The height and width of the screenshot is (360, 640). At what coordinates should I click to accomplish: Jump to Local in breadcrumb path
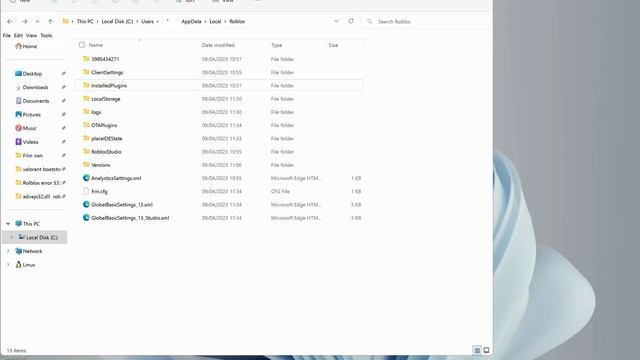pyautogui.click(x=215, y=22)
